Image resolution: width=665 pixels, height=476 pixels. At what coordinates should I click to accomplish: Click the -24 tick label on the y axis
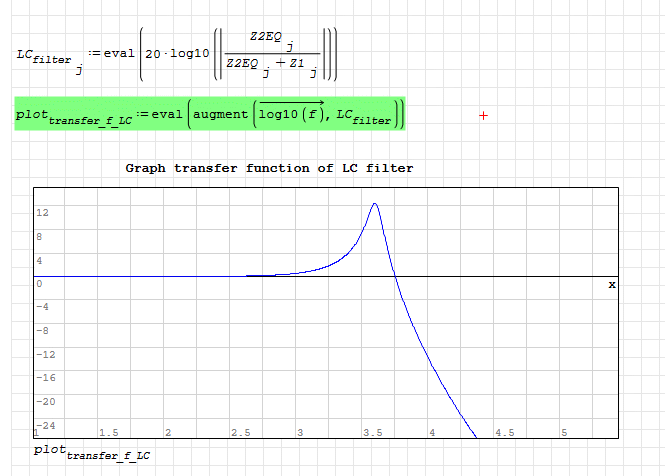coord(44,424)
